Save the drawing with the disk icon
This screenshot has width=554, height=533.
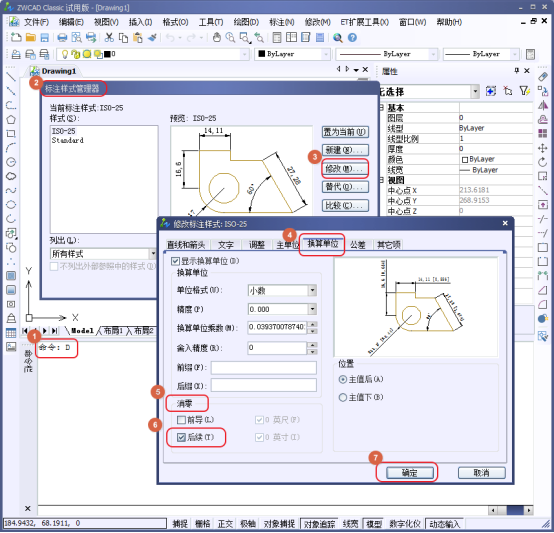pyautogui.click(x=45, y=37)
